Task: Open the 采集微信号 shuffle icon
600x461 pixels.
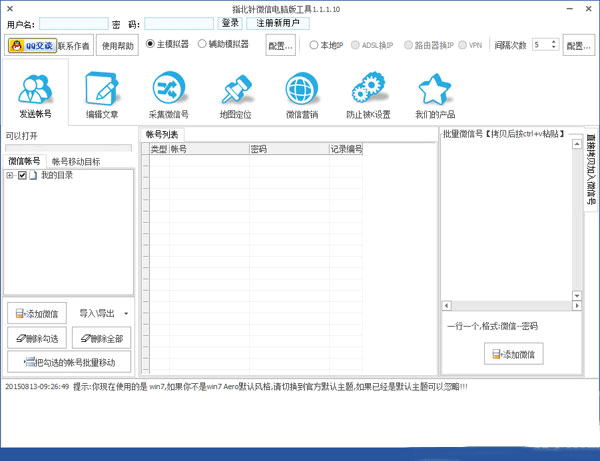Action: click(x=168, y=88)
